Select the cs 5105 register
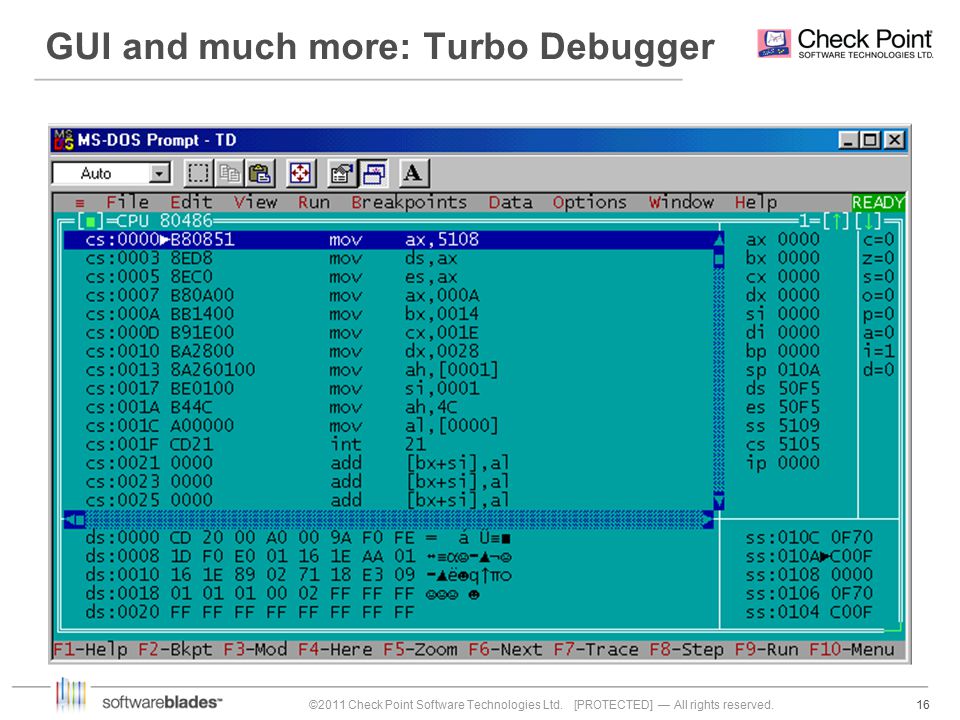 pyautogui.click(x=782, y=444)
